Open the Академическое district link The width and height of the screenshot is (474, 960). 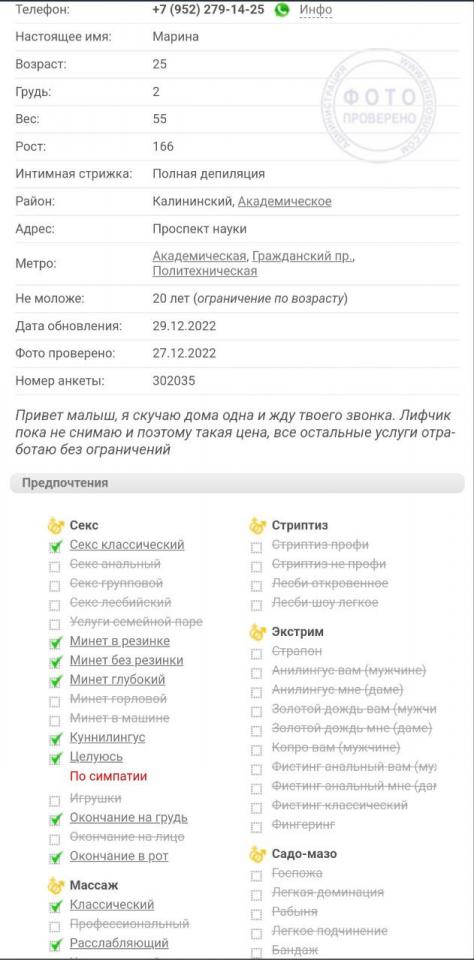tap(285, 201)
